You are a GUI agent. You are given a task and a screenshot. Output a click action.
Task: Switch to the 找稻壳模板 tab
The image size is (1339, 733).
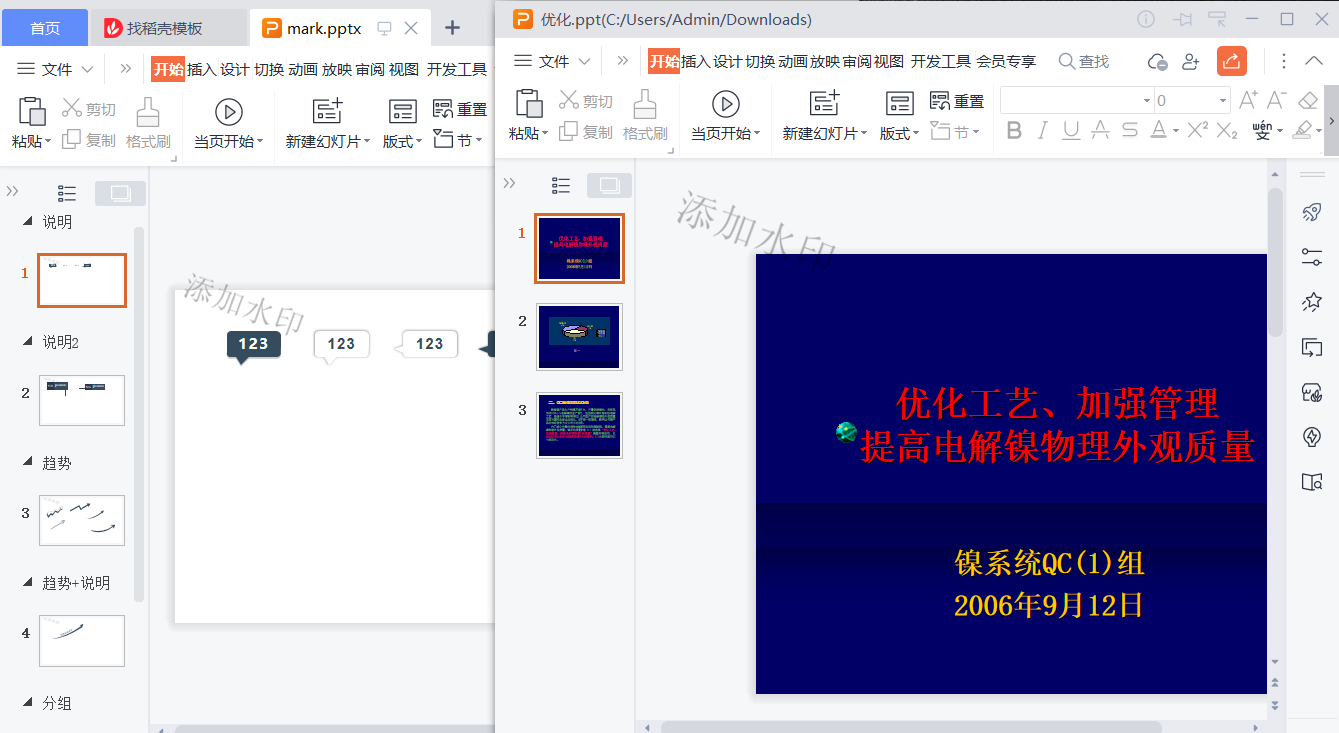(170, 28)
